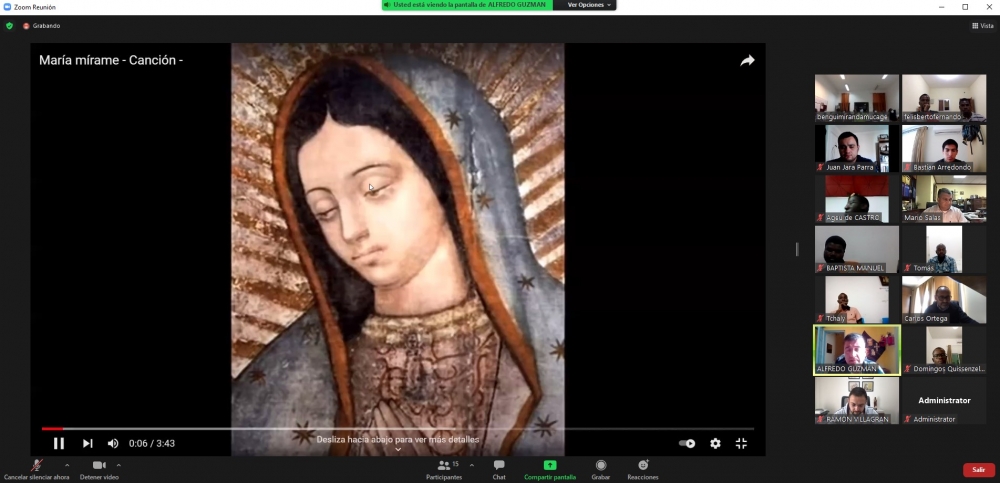The width and height of the screenshot is (1000, 483).
Task: Click the share arrow on video
Action: 747,61
